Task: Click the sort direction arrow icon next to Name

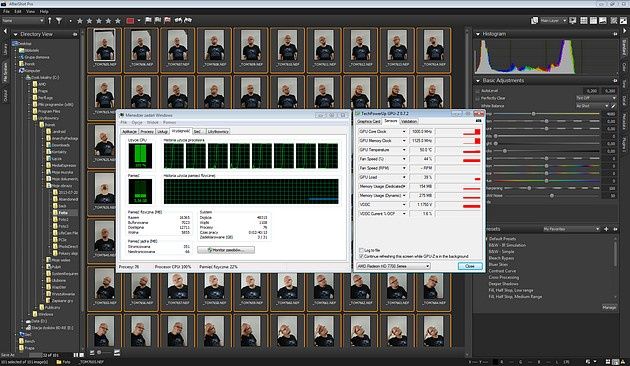Action: (x=50, y=20)
